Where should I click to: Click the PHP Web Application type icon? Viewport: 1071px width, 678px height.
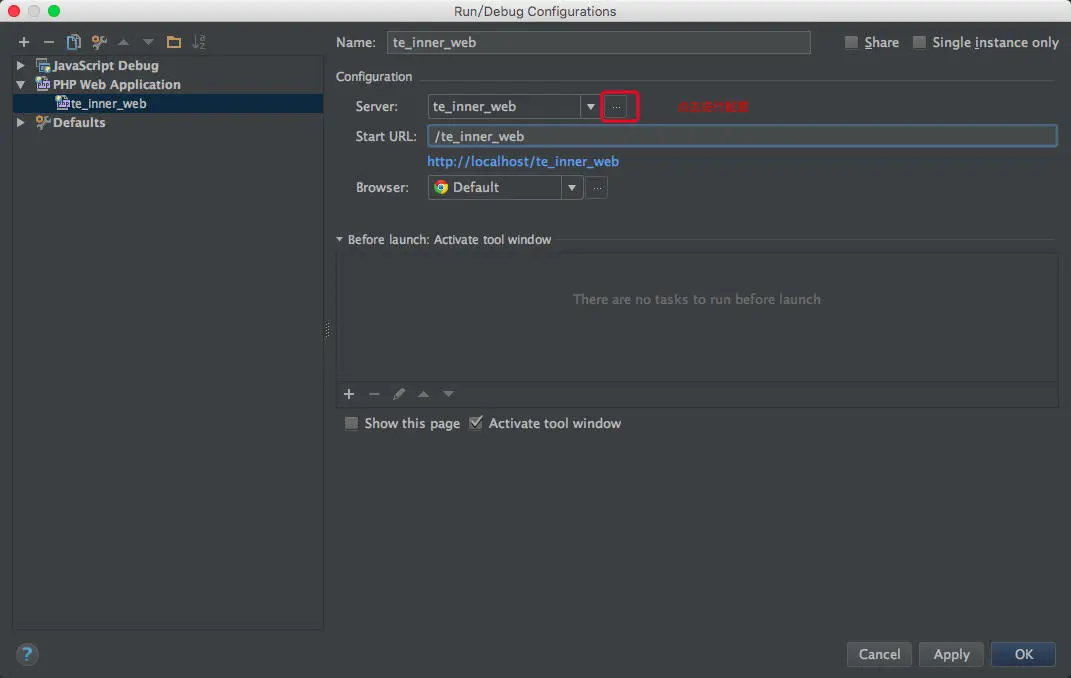point(43,84)
